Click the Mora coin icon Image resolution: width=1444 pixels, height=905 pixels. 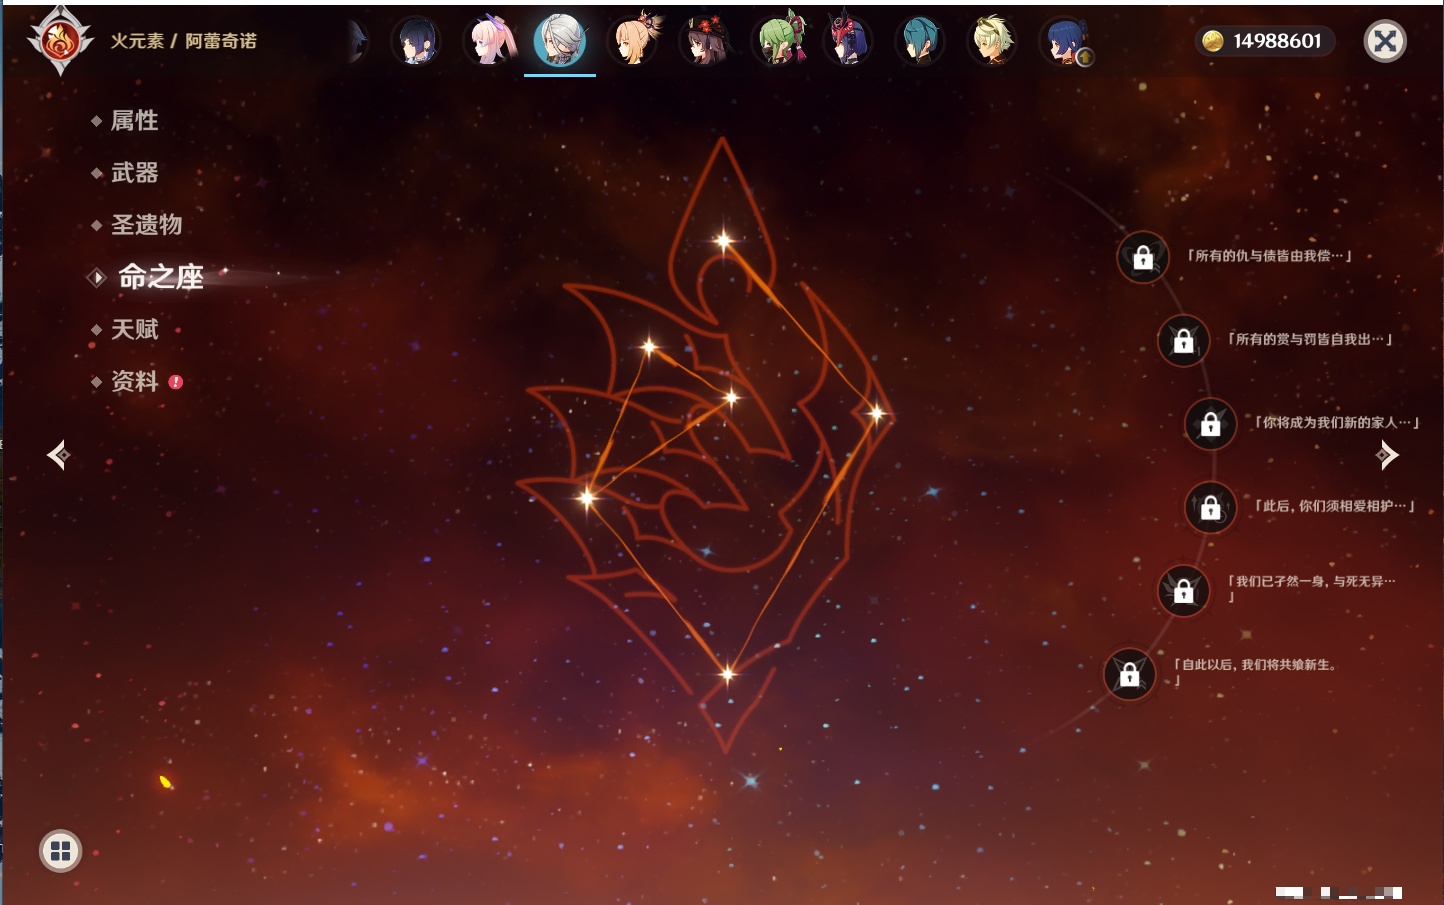click(x=1213, y=41)
